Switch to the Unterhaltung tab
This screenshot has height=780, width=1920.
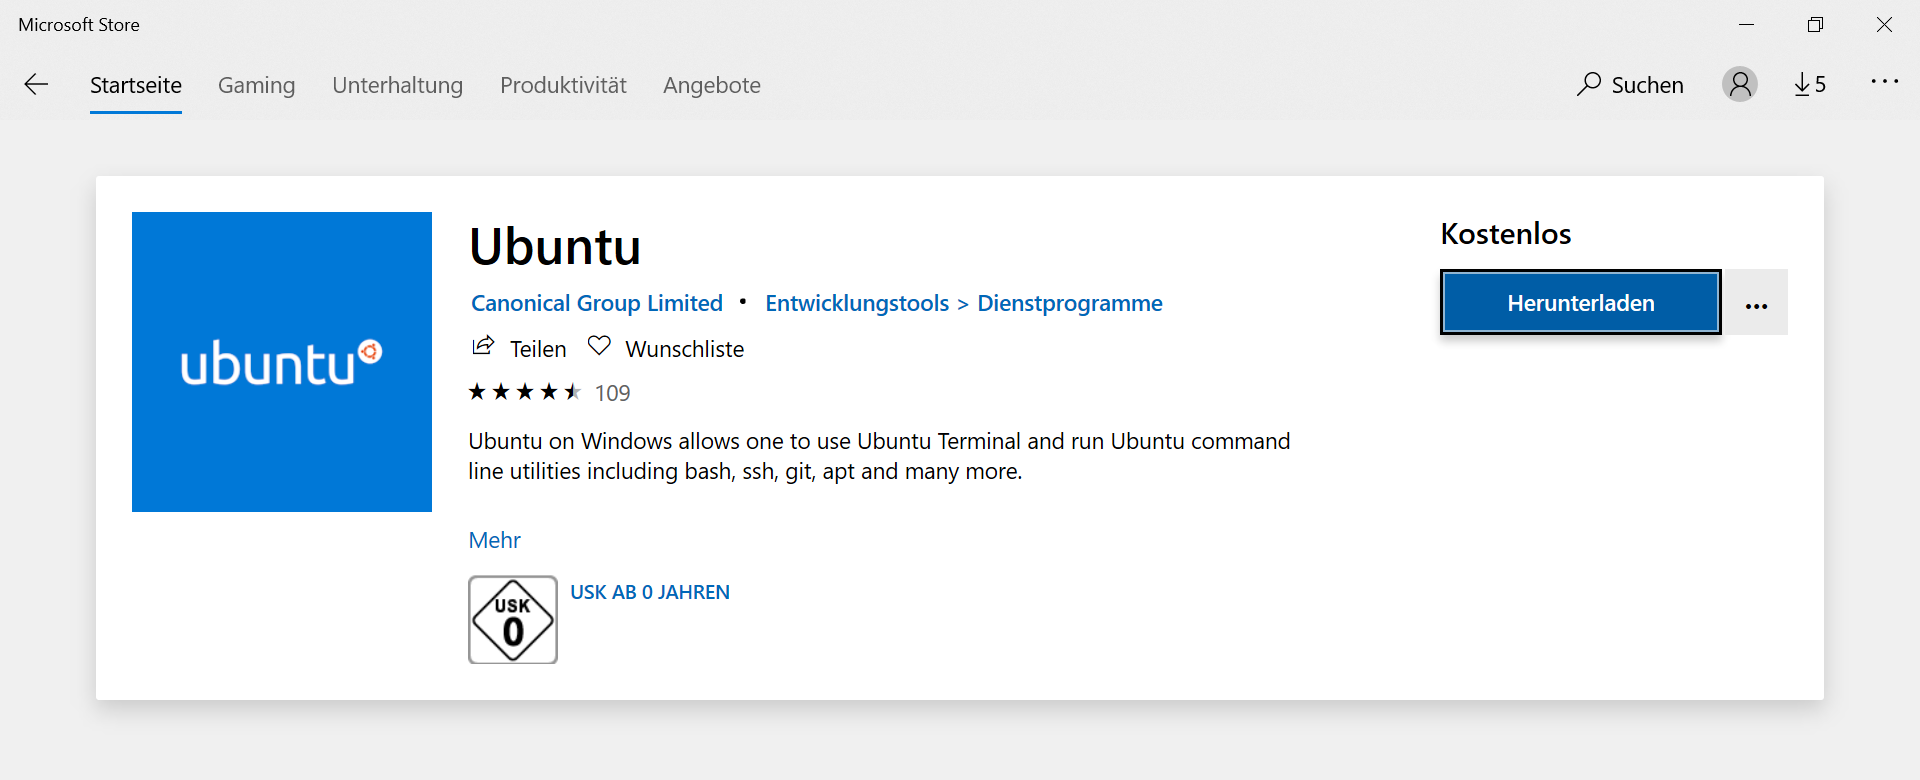pos(398,86)
